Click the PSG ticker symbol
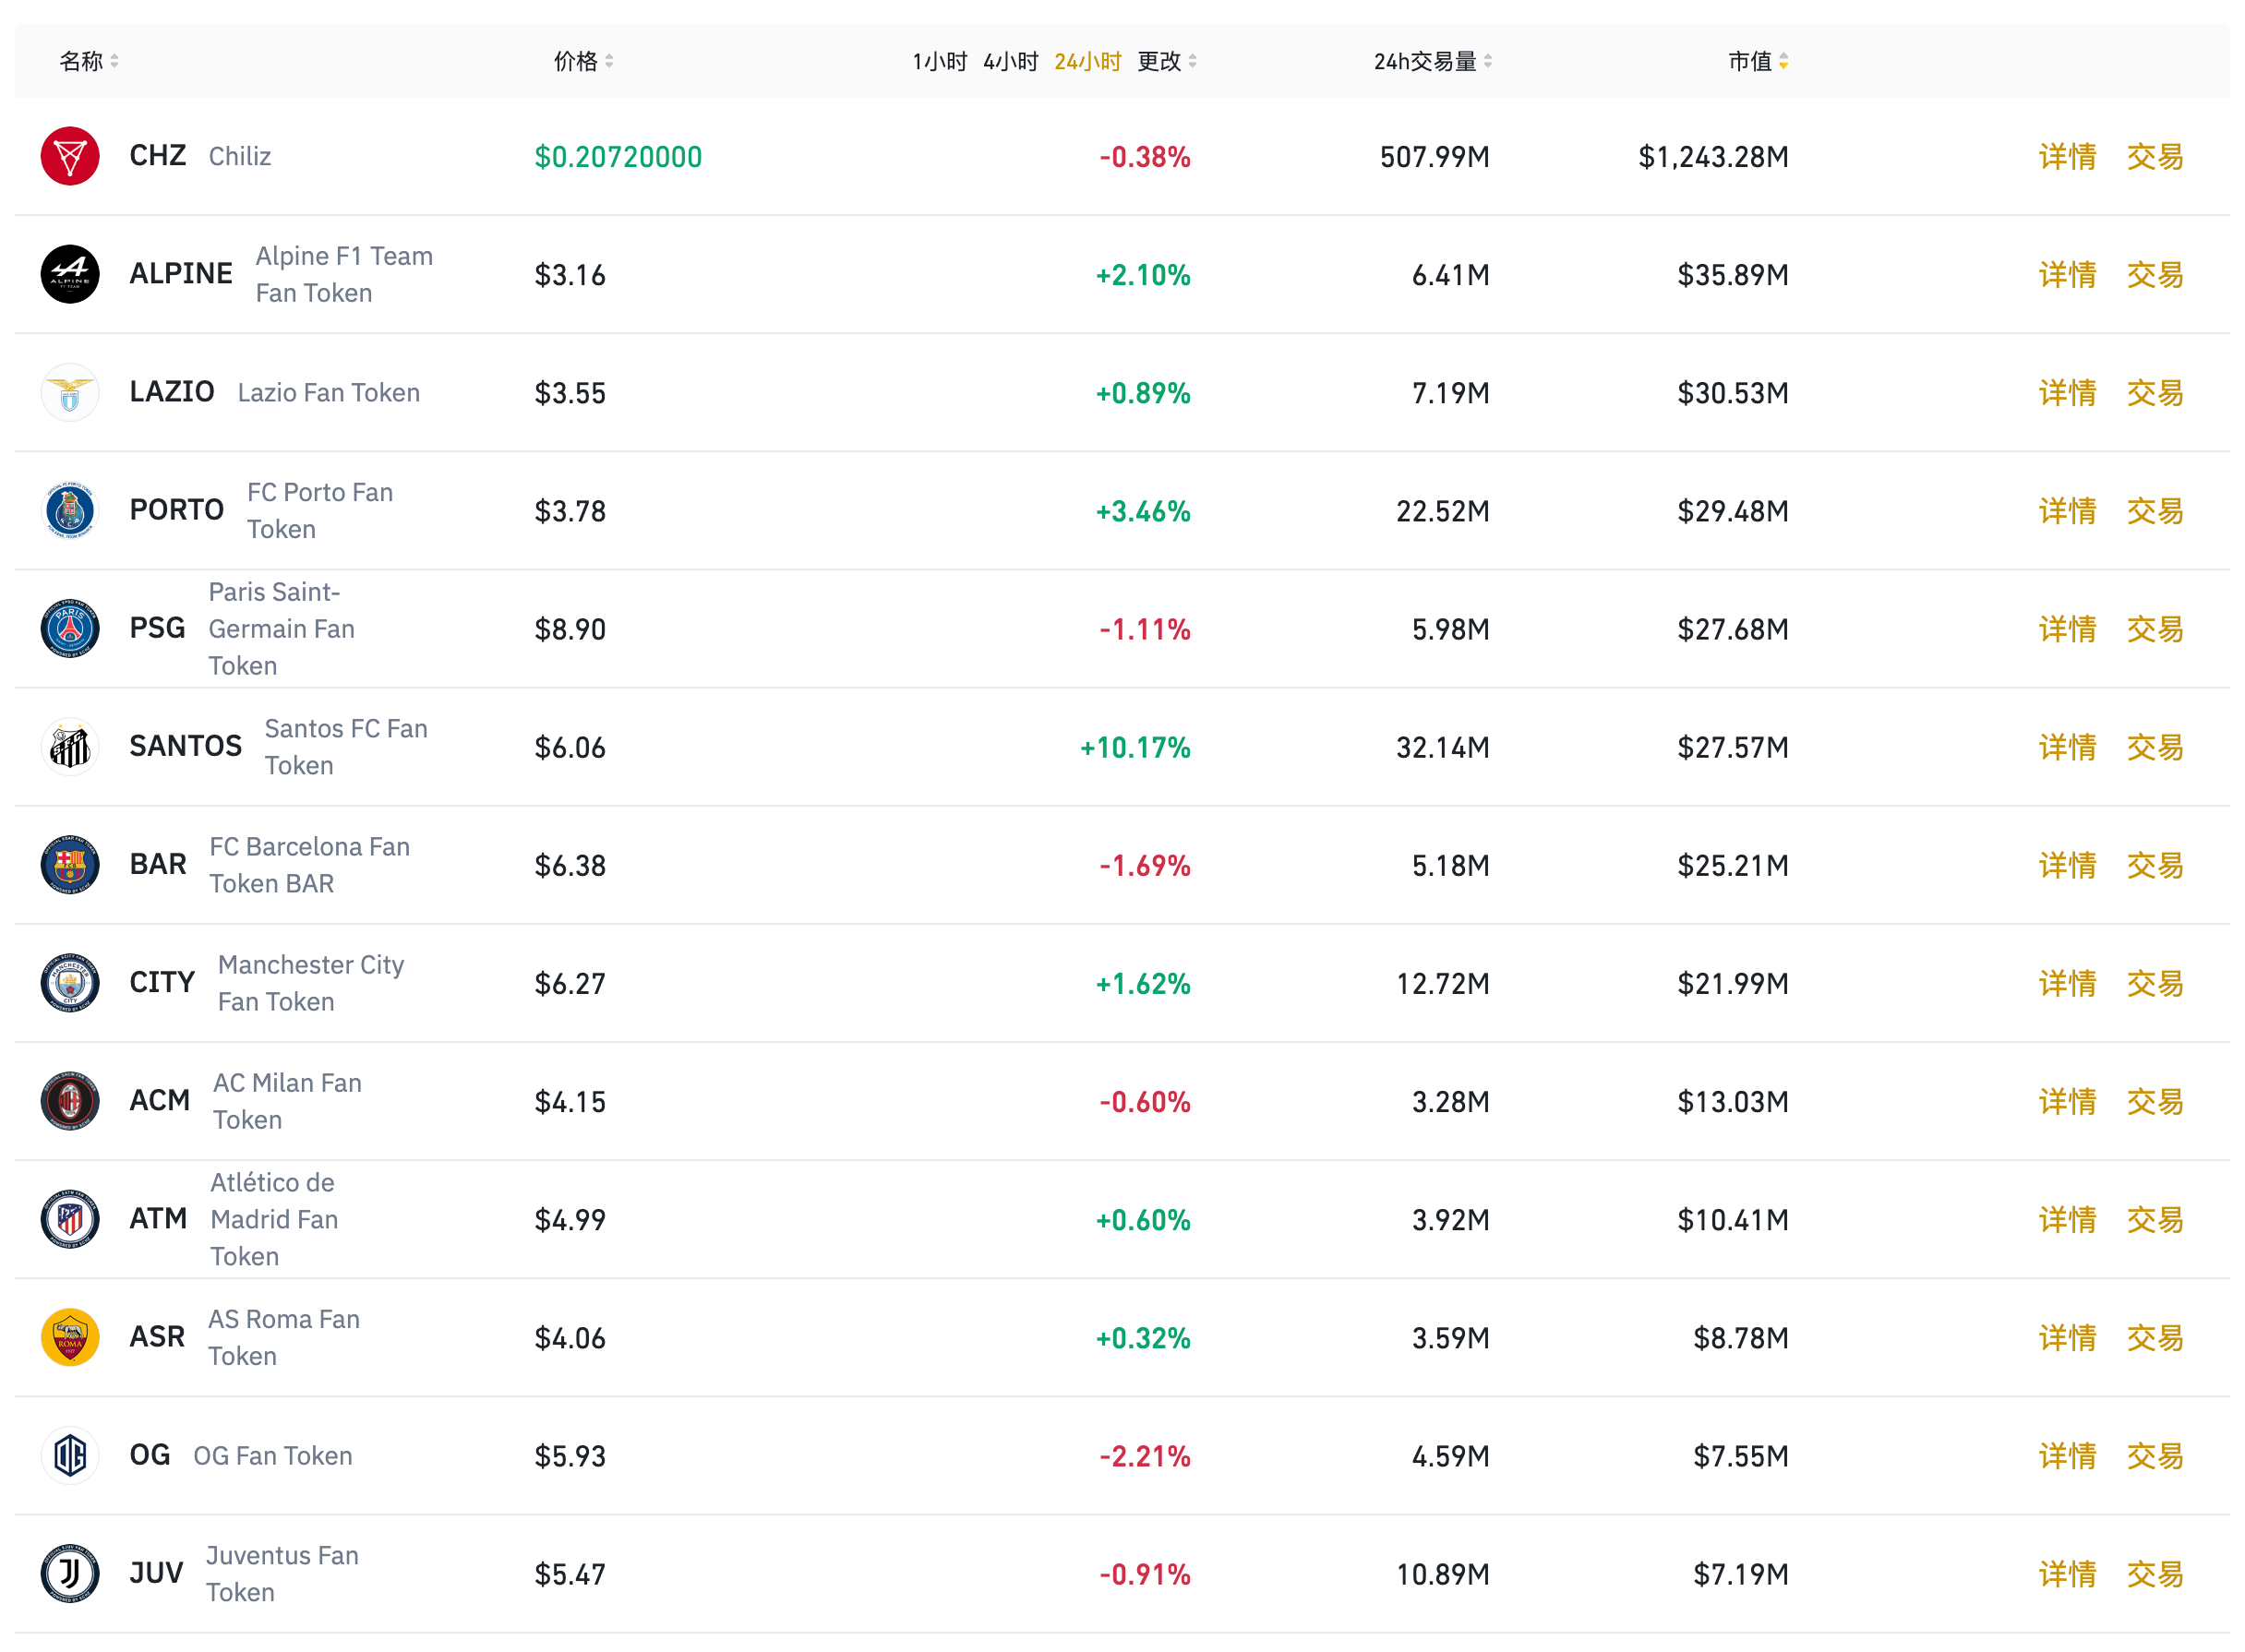Viewport: 2245px width, 1652px height. (x=157, y=628)
